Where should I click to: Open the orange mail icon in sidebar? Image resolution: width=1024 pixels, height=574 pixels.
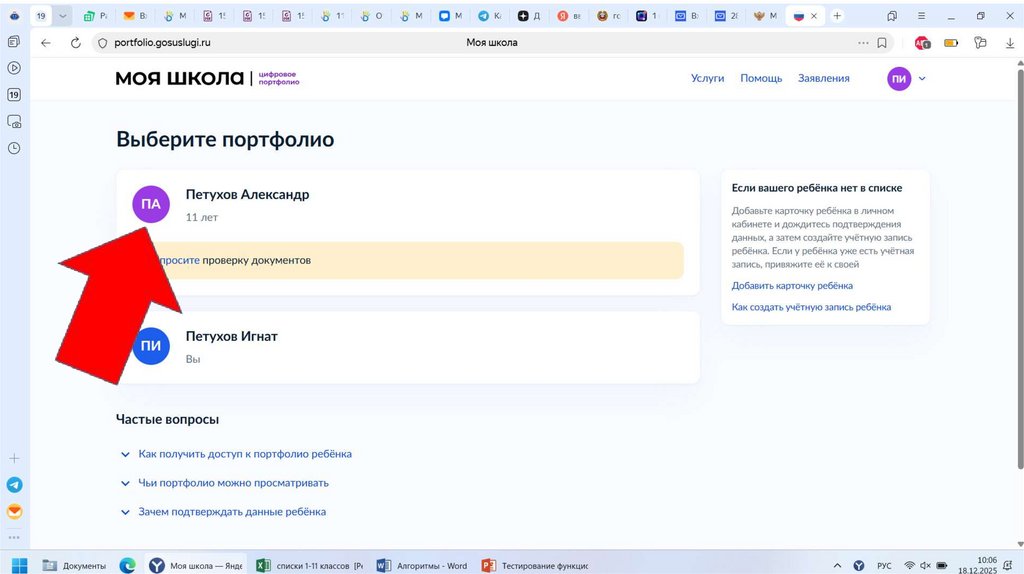pos(14,511)
